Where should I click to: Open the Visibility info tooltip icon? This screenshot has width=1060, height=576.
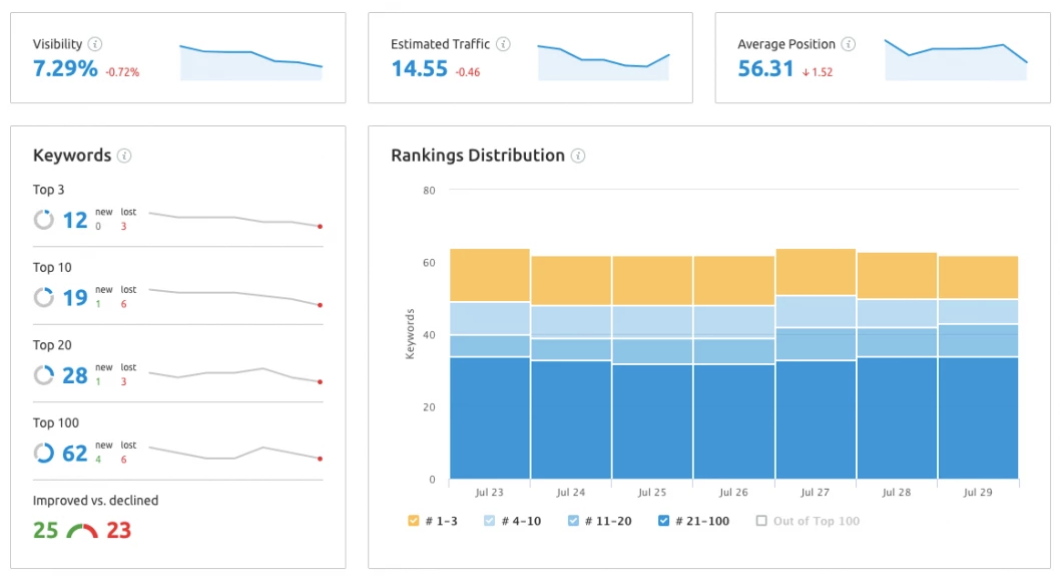(96, 44)
